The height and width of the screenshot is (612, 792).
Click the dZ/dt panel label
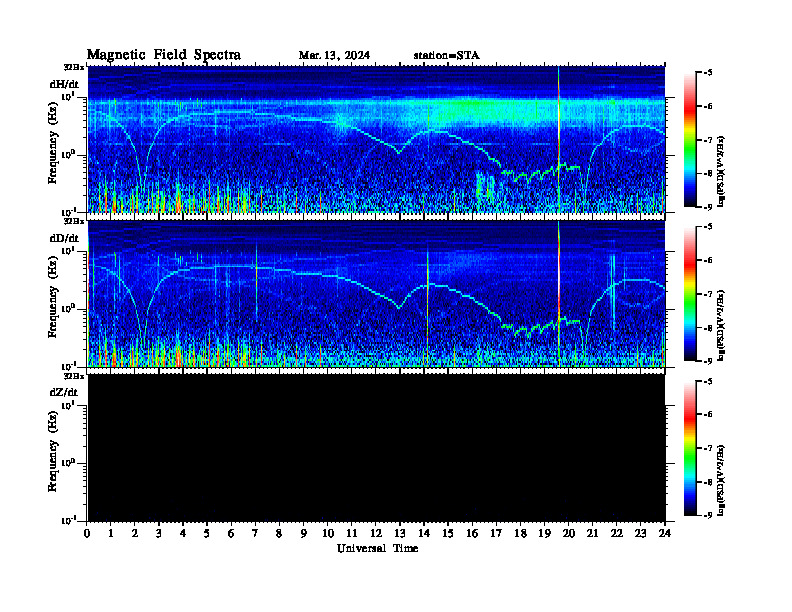pos(64,392)
